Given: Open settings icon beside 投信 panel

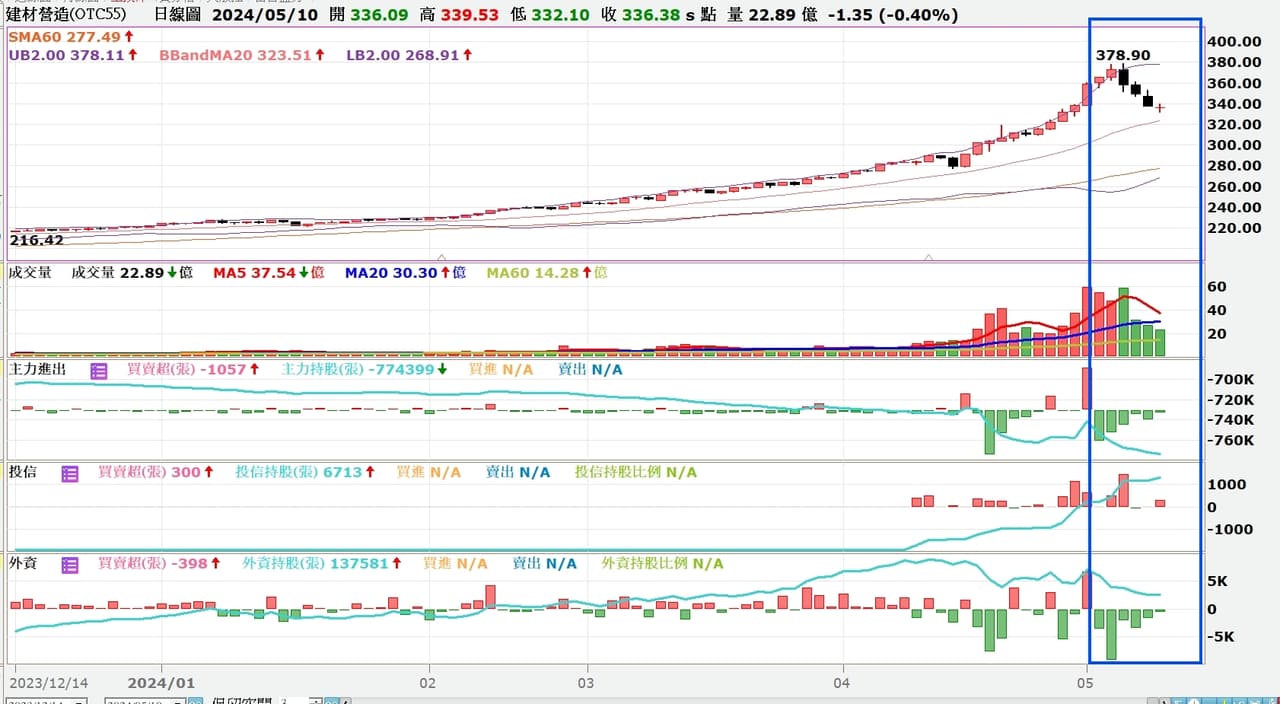Looking at the screenshot, I should [x=70, y=473].
